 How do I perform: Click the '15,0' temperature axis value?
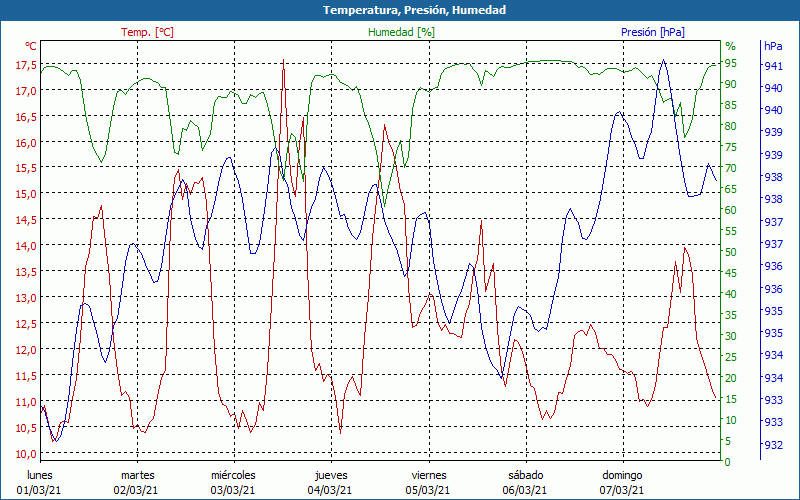pos(26,194)
